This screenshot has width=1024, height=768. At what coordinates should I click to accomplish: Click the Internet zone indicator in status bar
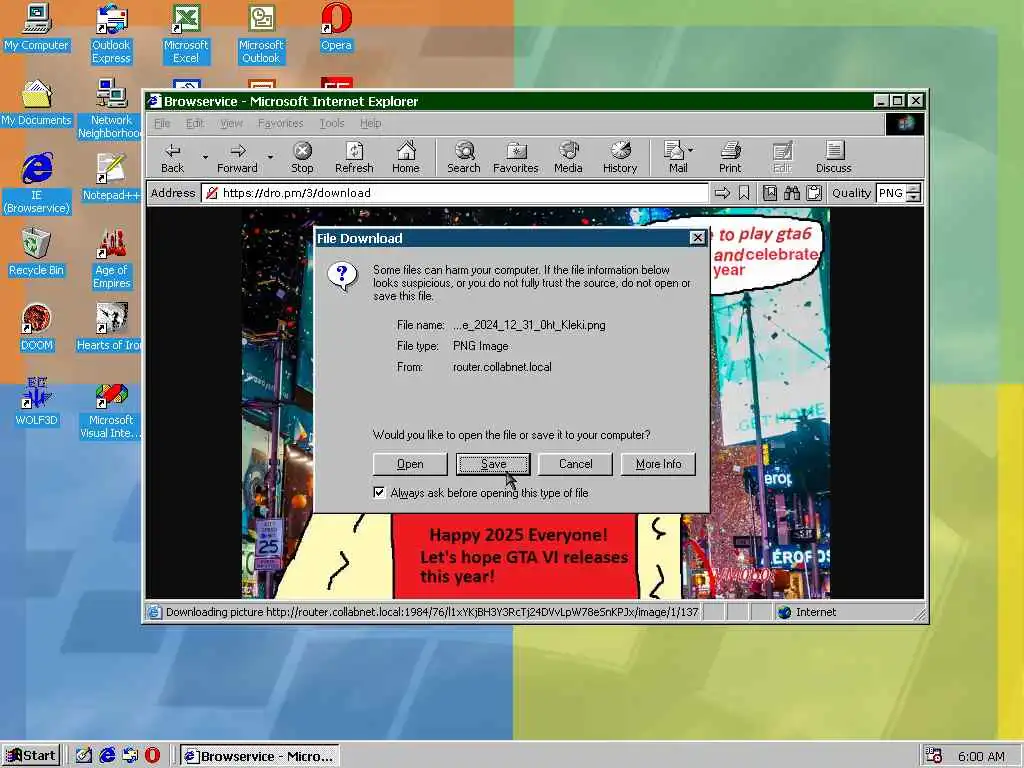807,612
